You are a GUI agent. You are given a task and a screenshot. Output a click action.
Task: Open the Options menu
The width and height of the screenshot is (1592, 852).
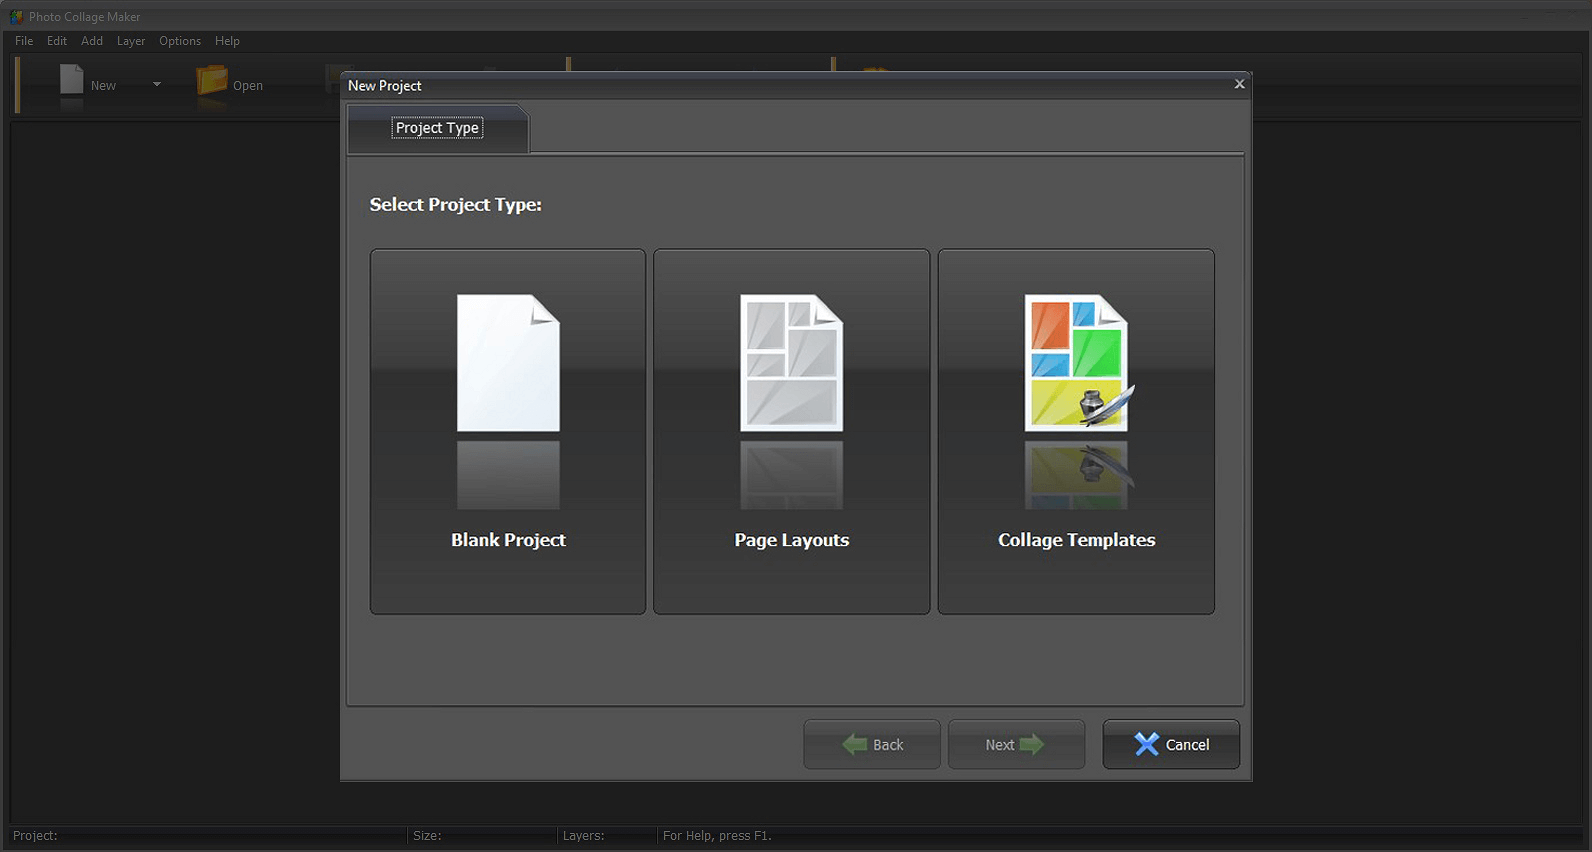(180, 41)
